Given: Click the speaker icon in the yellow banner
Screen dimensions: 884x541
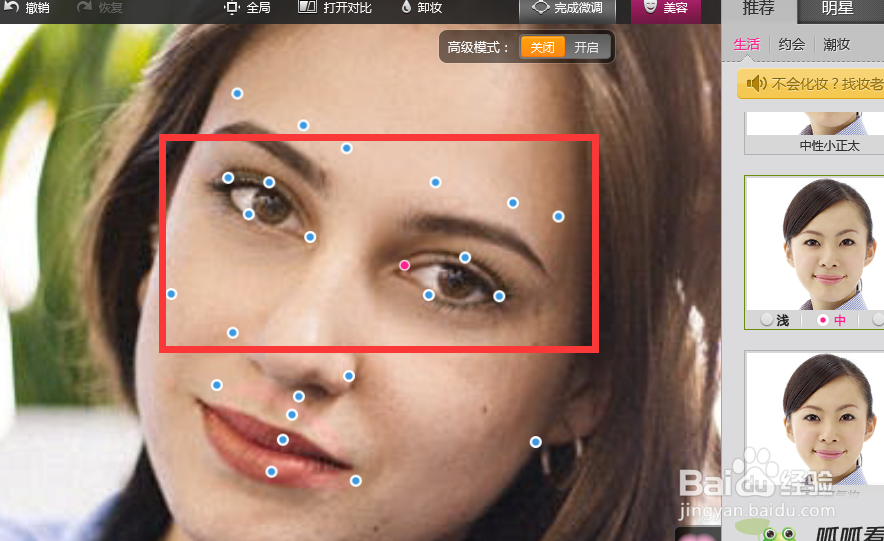Looking at the screenshot, I should (x=756, y=84).
